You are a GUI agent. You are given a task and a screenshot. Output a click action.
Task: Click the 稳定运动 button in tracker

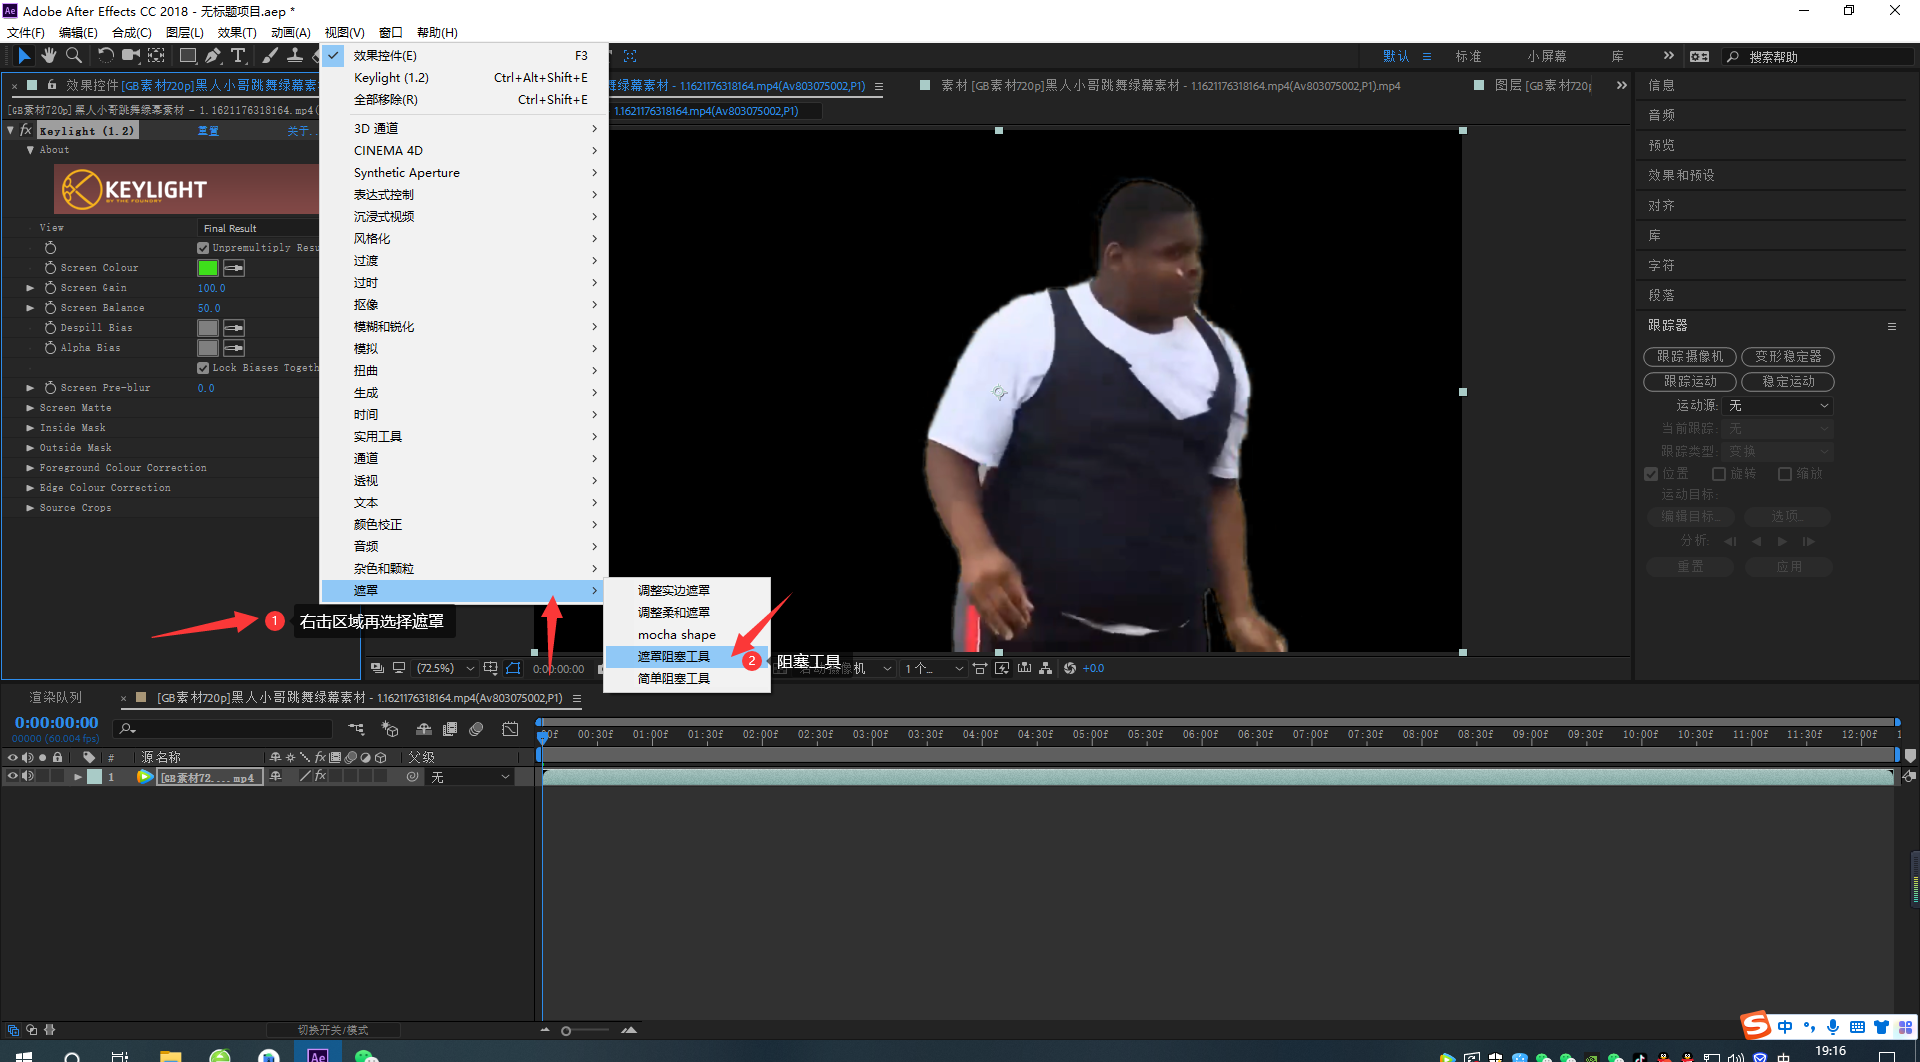pos(1787,382)
